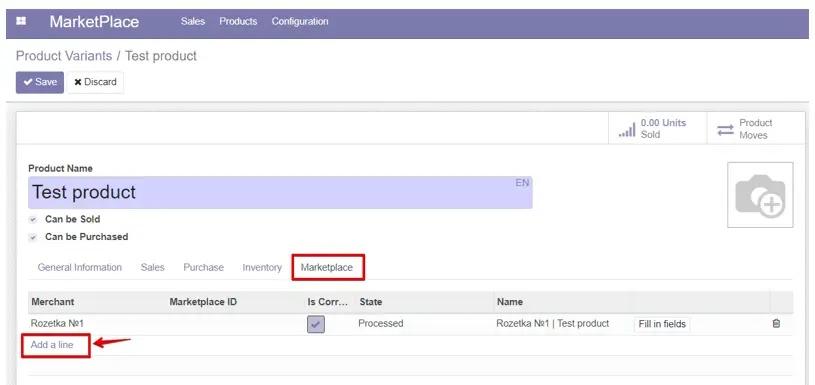
Task: Click the arrows icon beside Product Moves
Action: pyautogui.click(x=725, y=130)
